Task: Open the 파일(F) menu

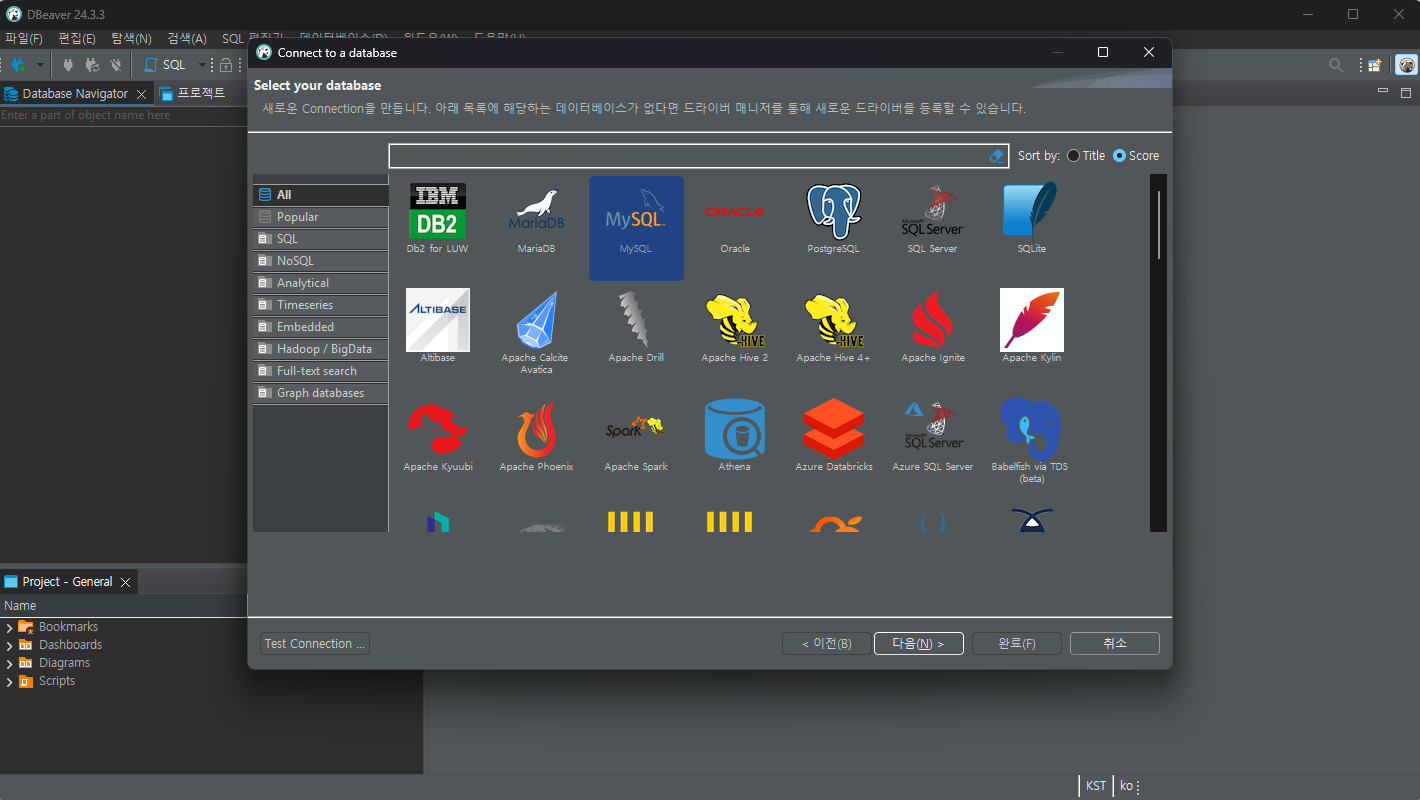Action: tap(24, 38)
